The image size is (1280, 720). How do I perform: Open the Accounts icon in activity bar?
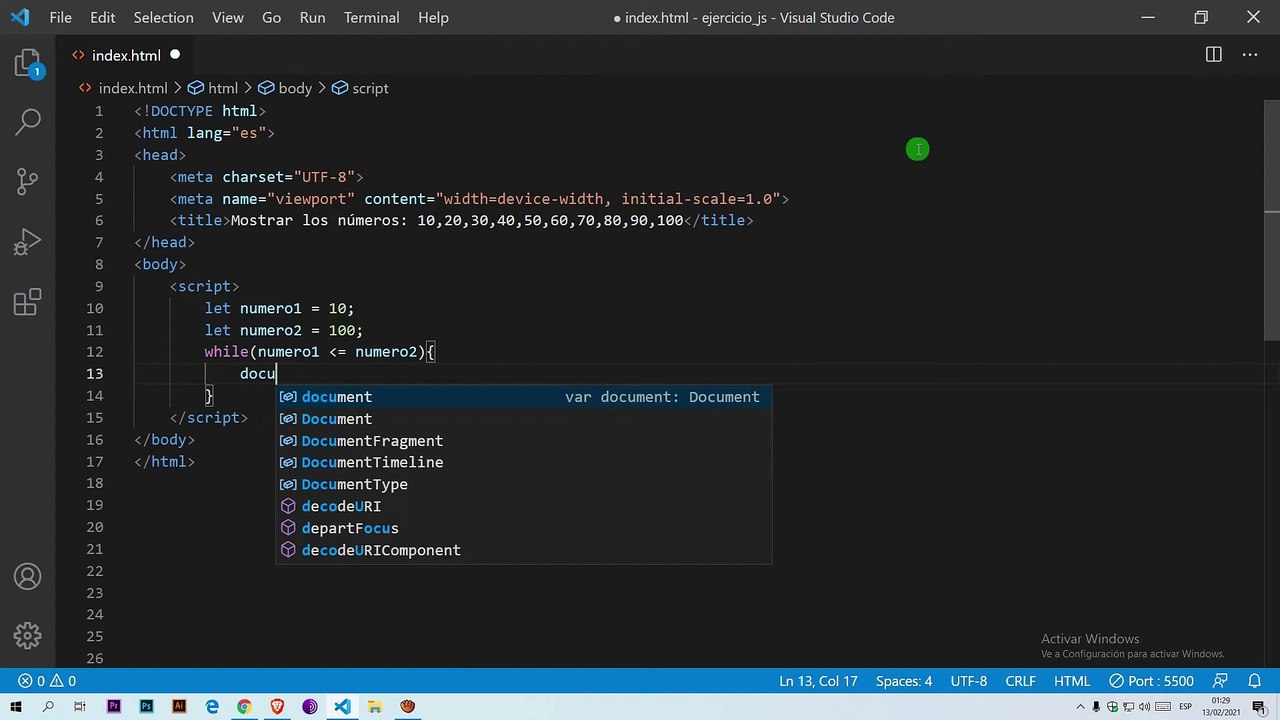click(x=27, y=576)
